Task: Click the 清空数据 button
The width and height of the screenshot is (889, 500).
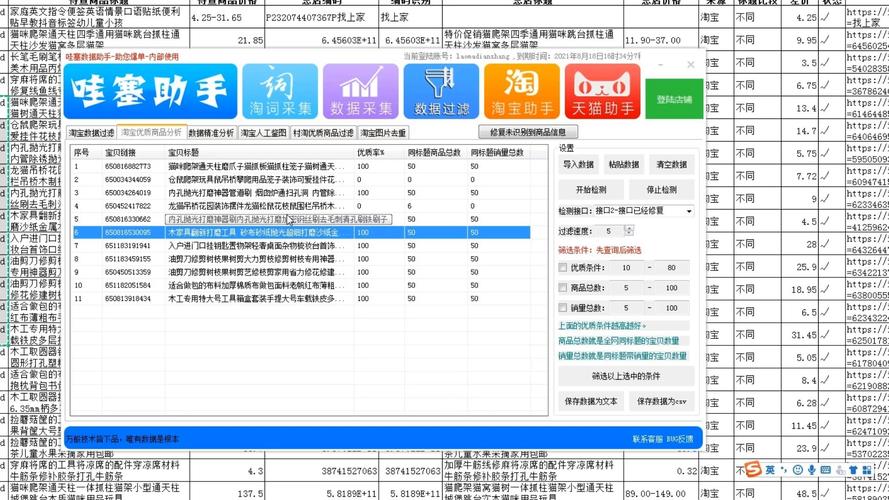Action: 672,164
